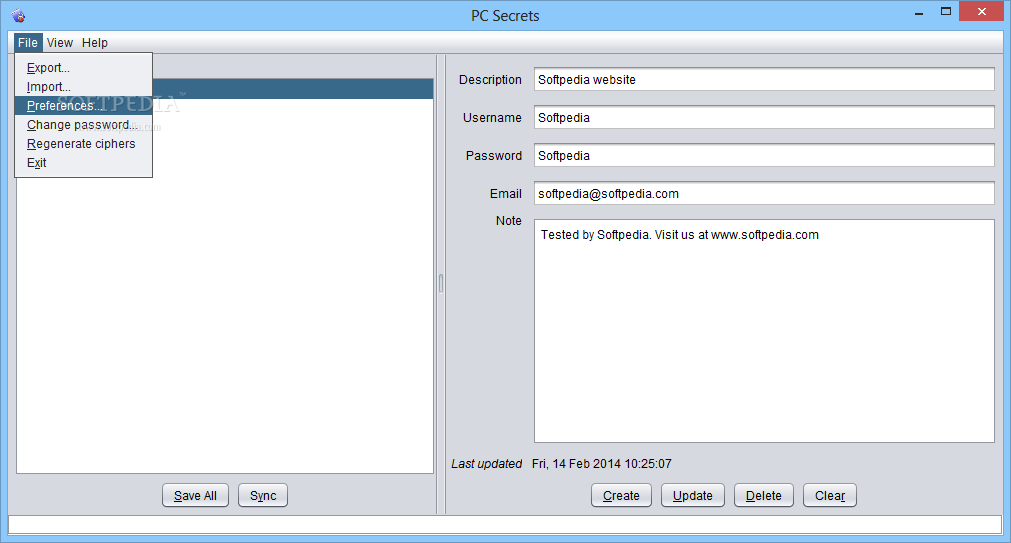This screenshot has height=543, width=1011.
Task: Close the PC Secrets window
Action: pos(982,12)
